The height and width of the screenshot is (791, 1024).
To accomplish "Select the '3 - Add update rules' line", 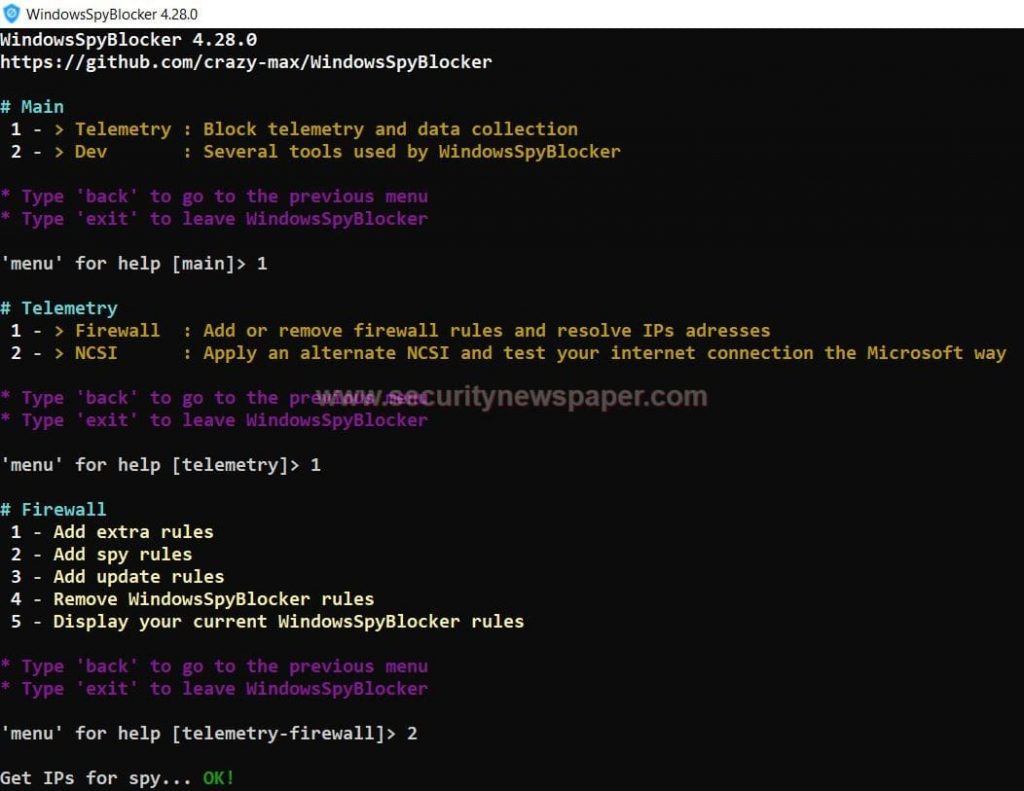I will (118, 577).
